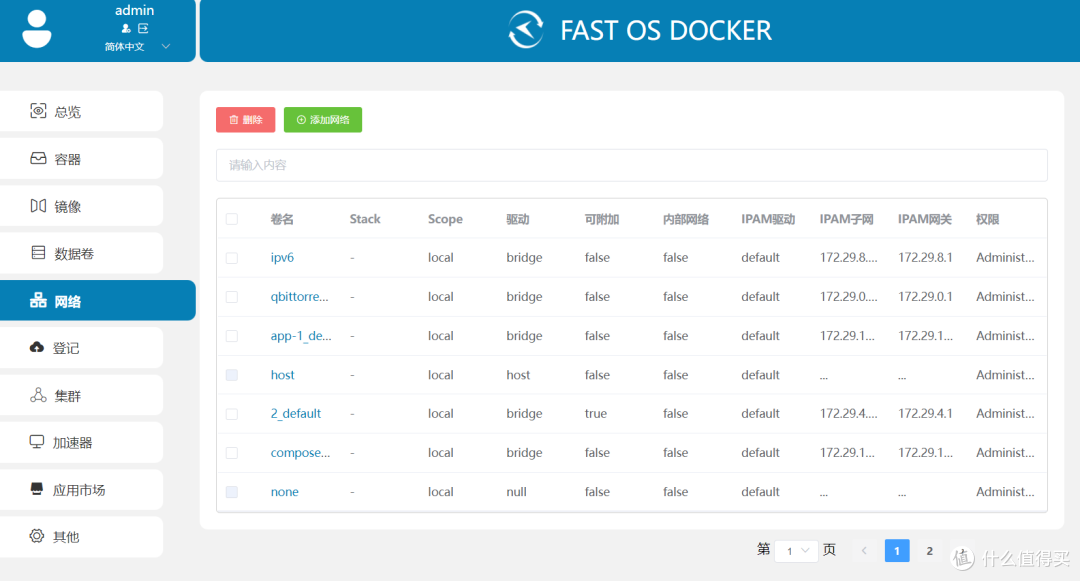The image size is (1080, 581).
Task: Click the green 添加网络 add network button
Action: click(322, 119)
